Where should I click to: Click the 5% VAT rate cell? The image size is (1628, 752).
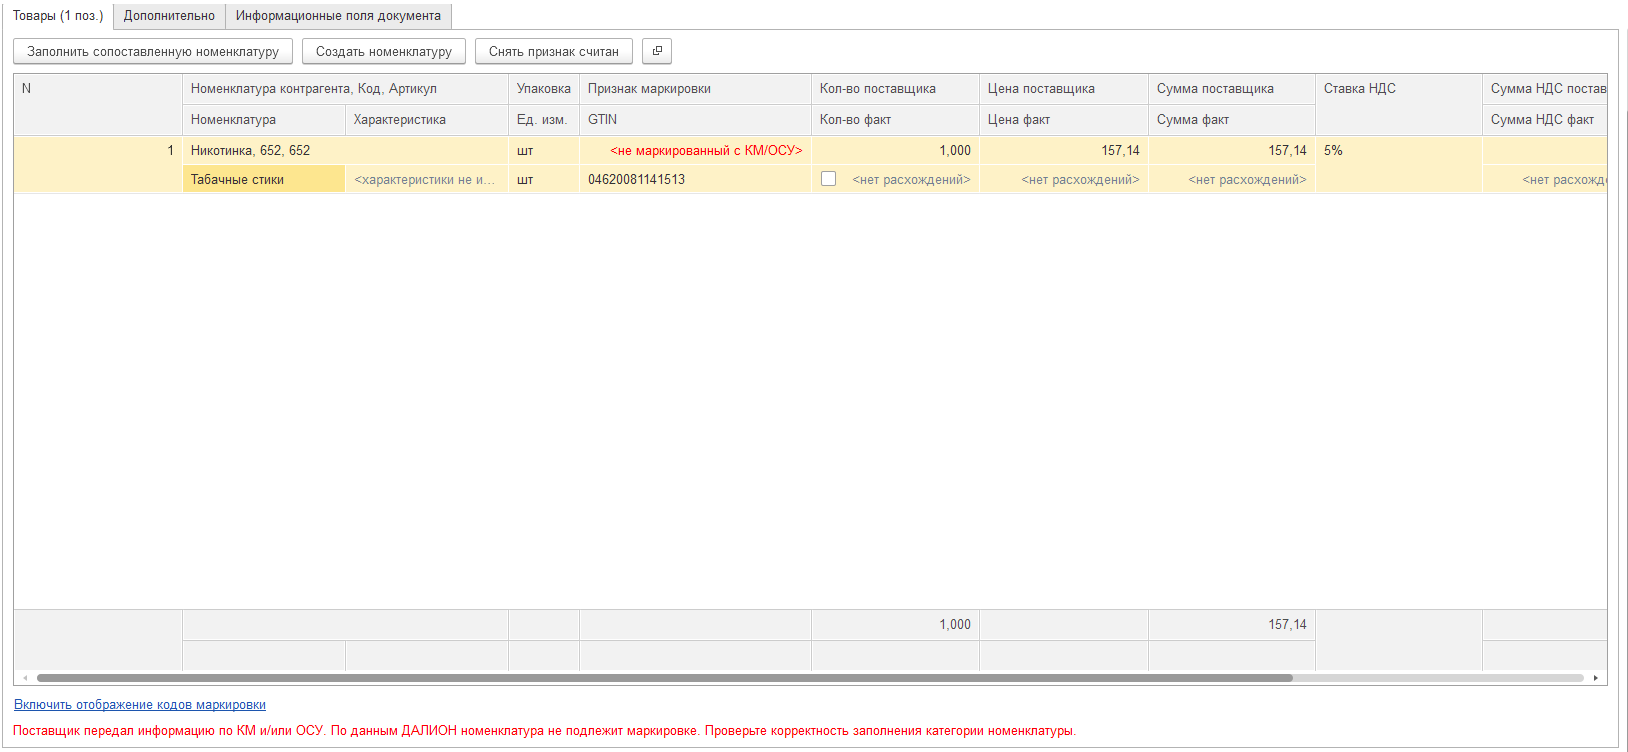[x=1334, y=151]
